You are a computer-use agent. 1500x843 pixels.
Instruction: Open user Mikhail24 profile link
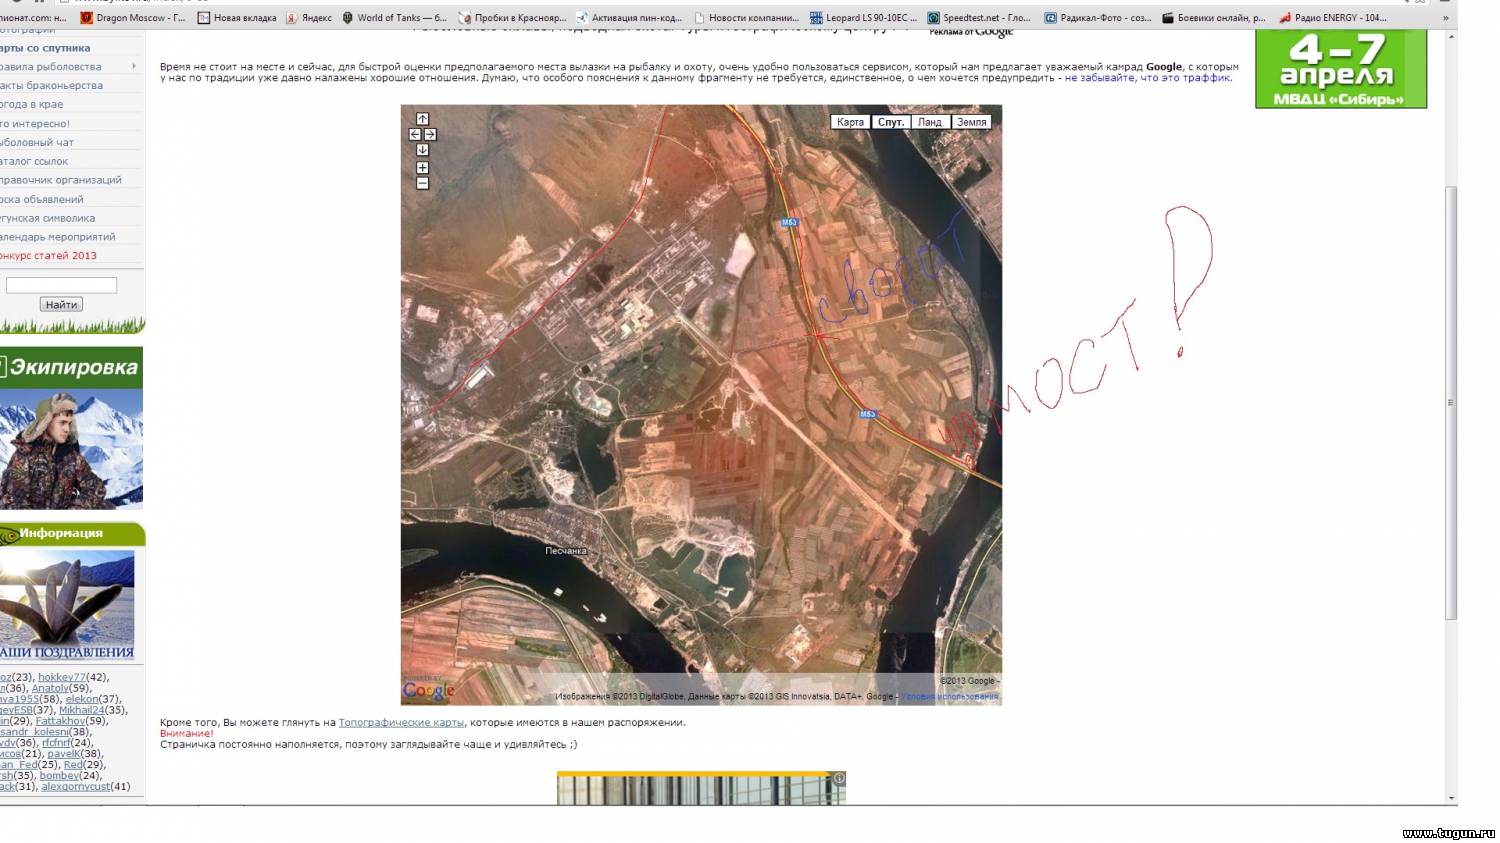(81, 710)
